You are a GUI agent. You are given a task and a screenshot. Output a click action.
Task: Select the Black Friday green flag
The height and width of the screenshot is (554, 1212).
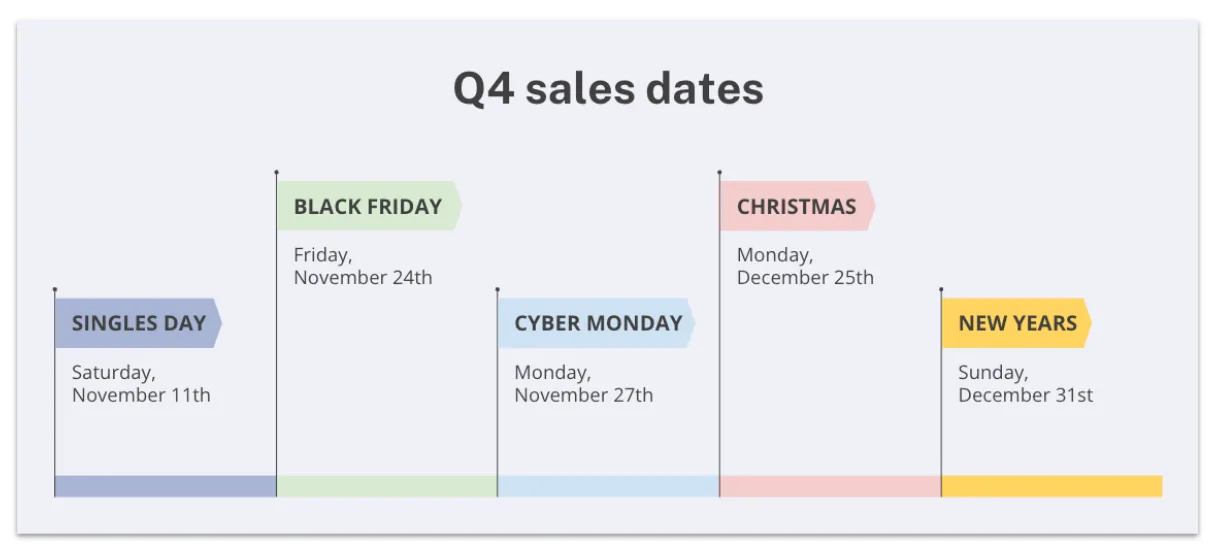coord(369,207)
